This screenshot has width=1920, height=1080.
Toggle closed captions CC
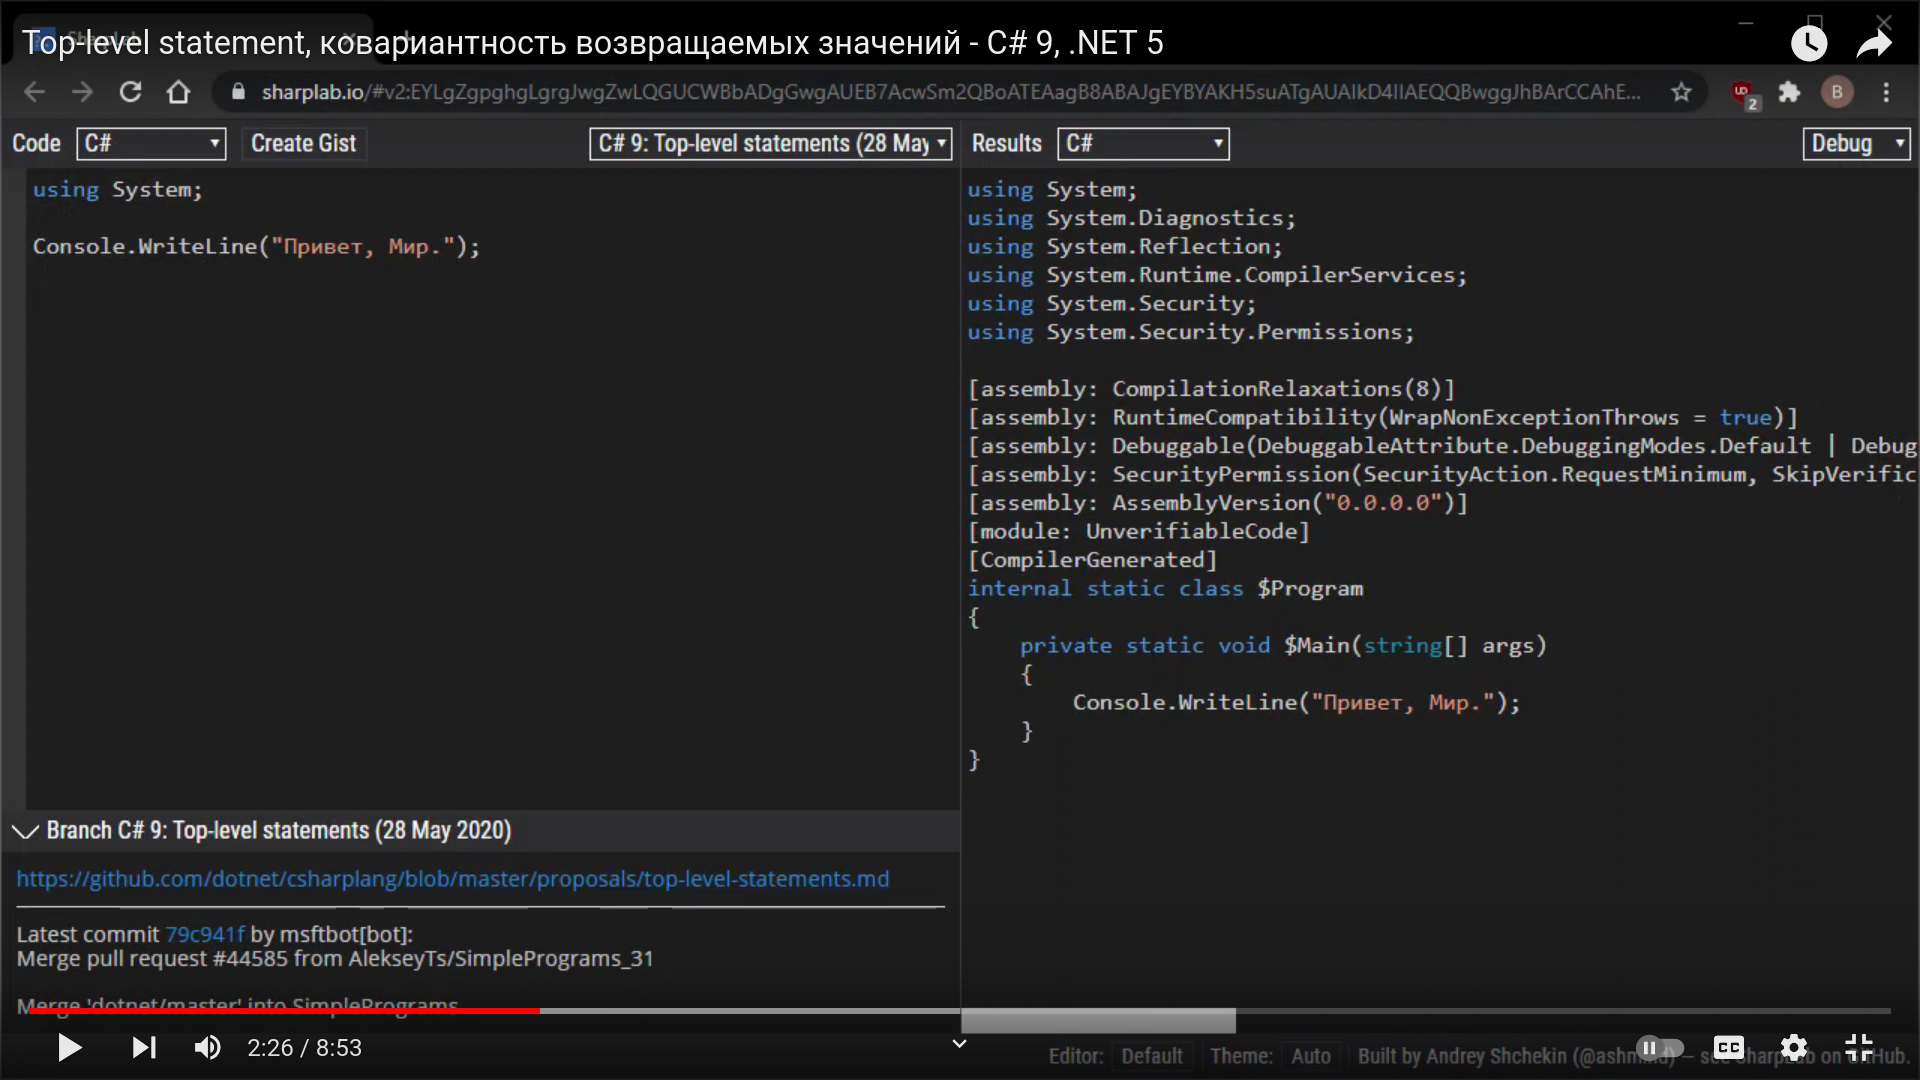pyautogui.click(x=1728, y=1047)
